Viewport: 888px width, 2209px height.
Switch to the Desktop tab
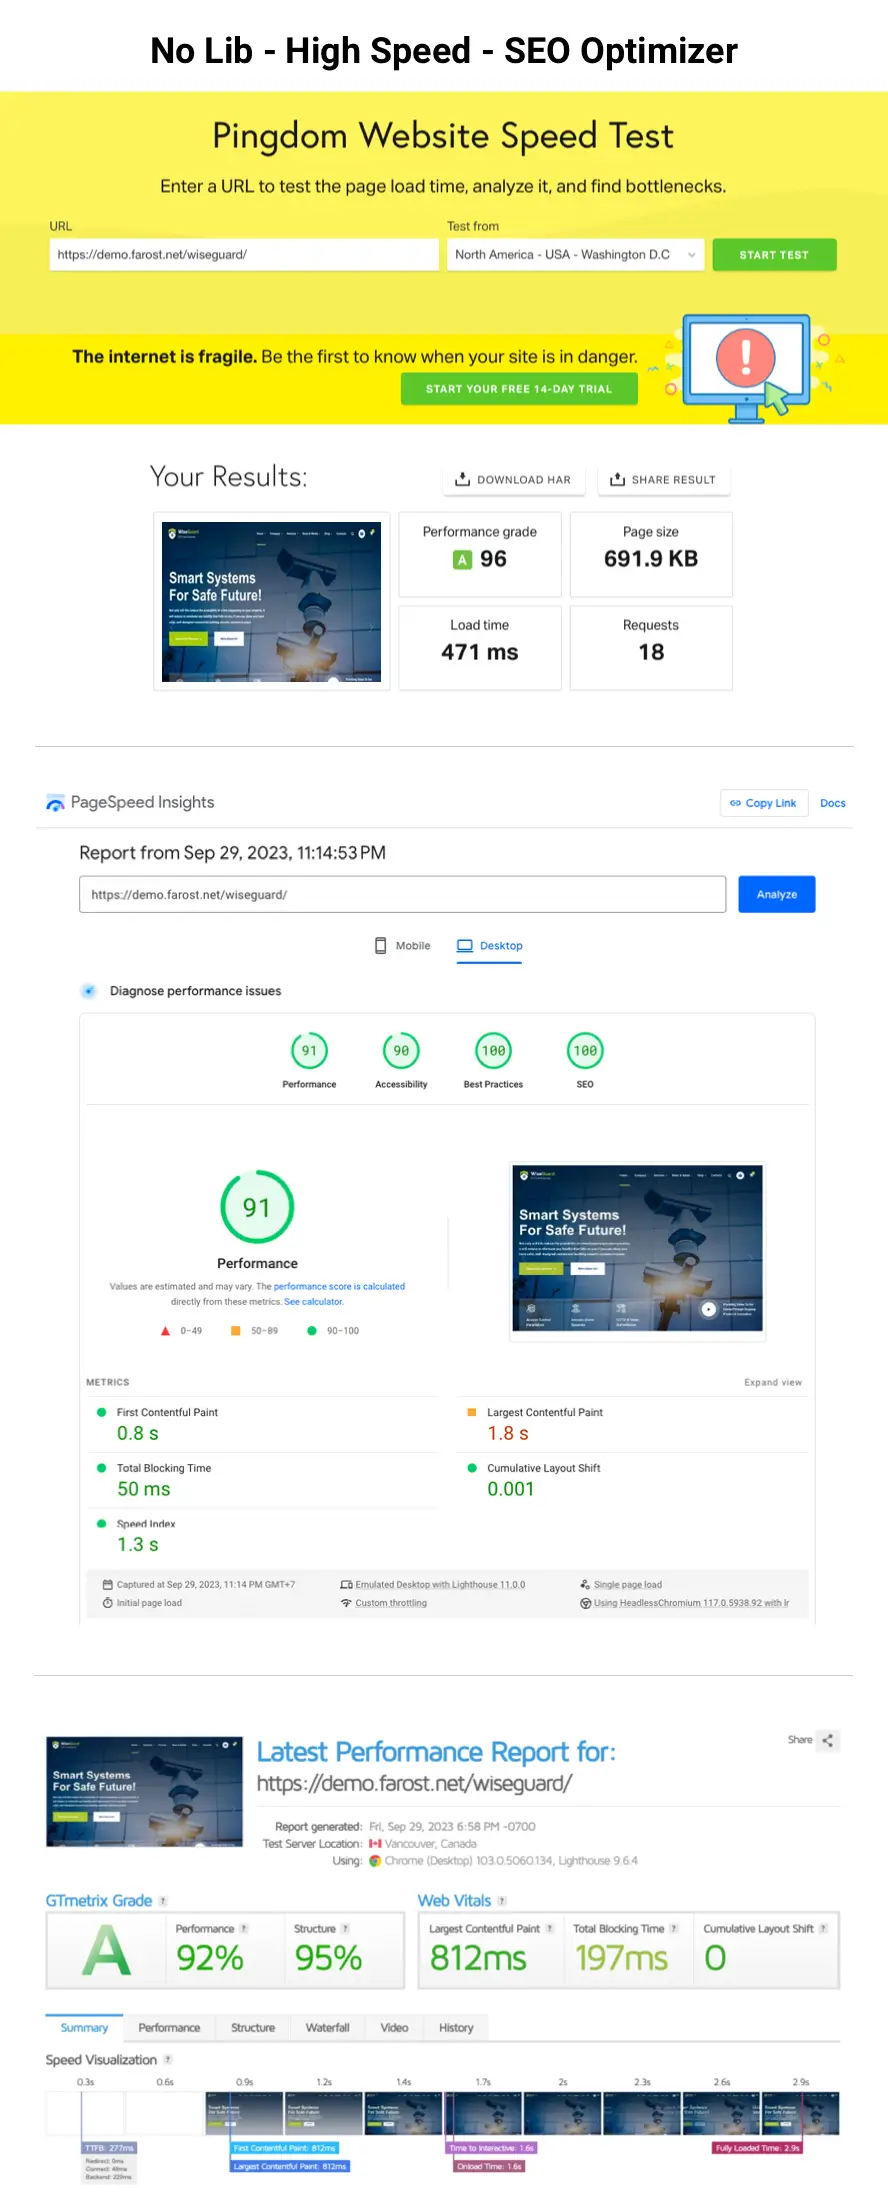tap(490, 946)
